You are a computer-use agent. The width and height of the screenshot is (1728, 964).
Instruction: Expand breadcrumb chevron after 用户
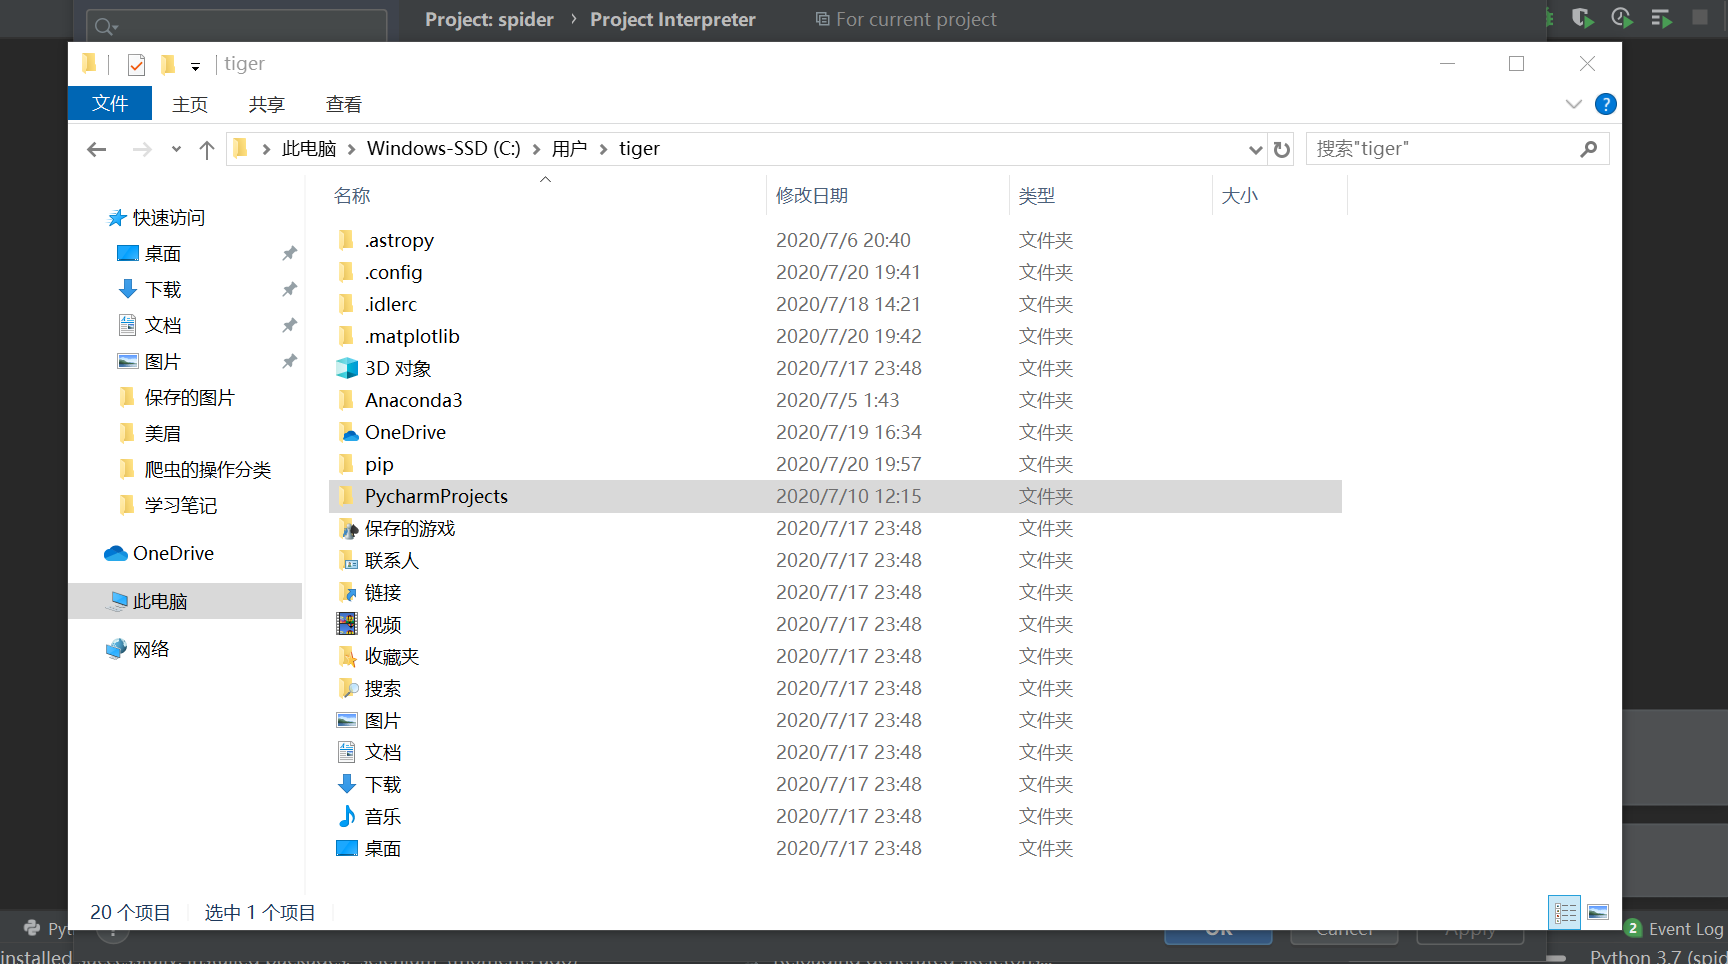603,149
